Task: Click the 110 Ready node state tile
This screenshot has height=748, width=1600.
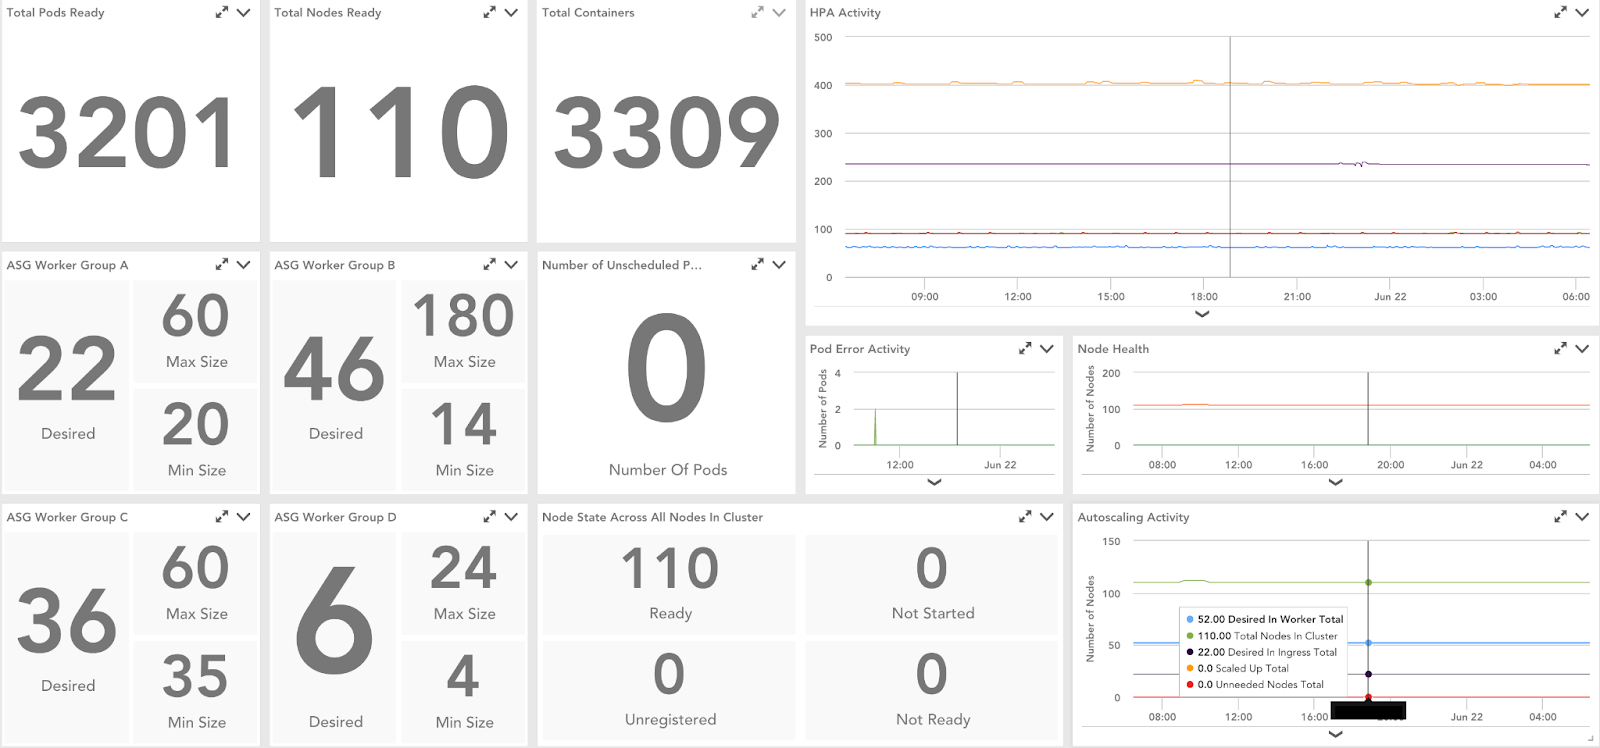Action: click(669, 583)
